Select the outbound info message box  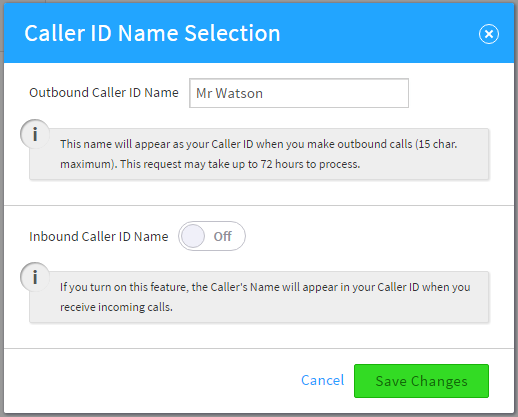pyautogui.click(x=259, y=154)
